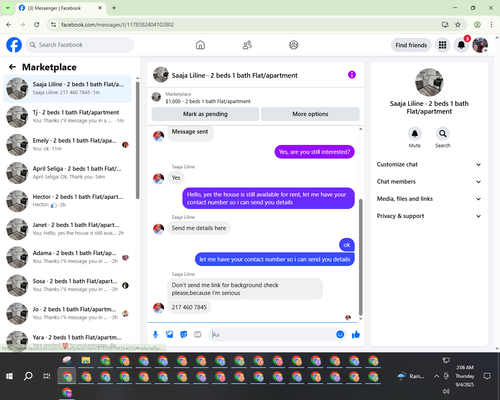This screenshot has width=500, height=400.
Task: Click the purple conversation information icon
Action: coord(352,75)
